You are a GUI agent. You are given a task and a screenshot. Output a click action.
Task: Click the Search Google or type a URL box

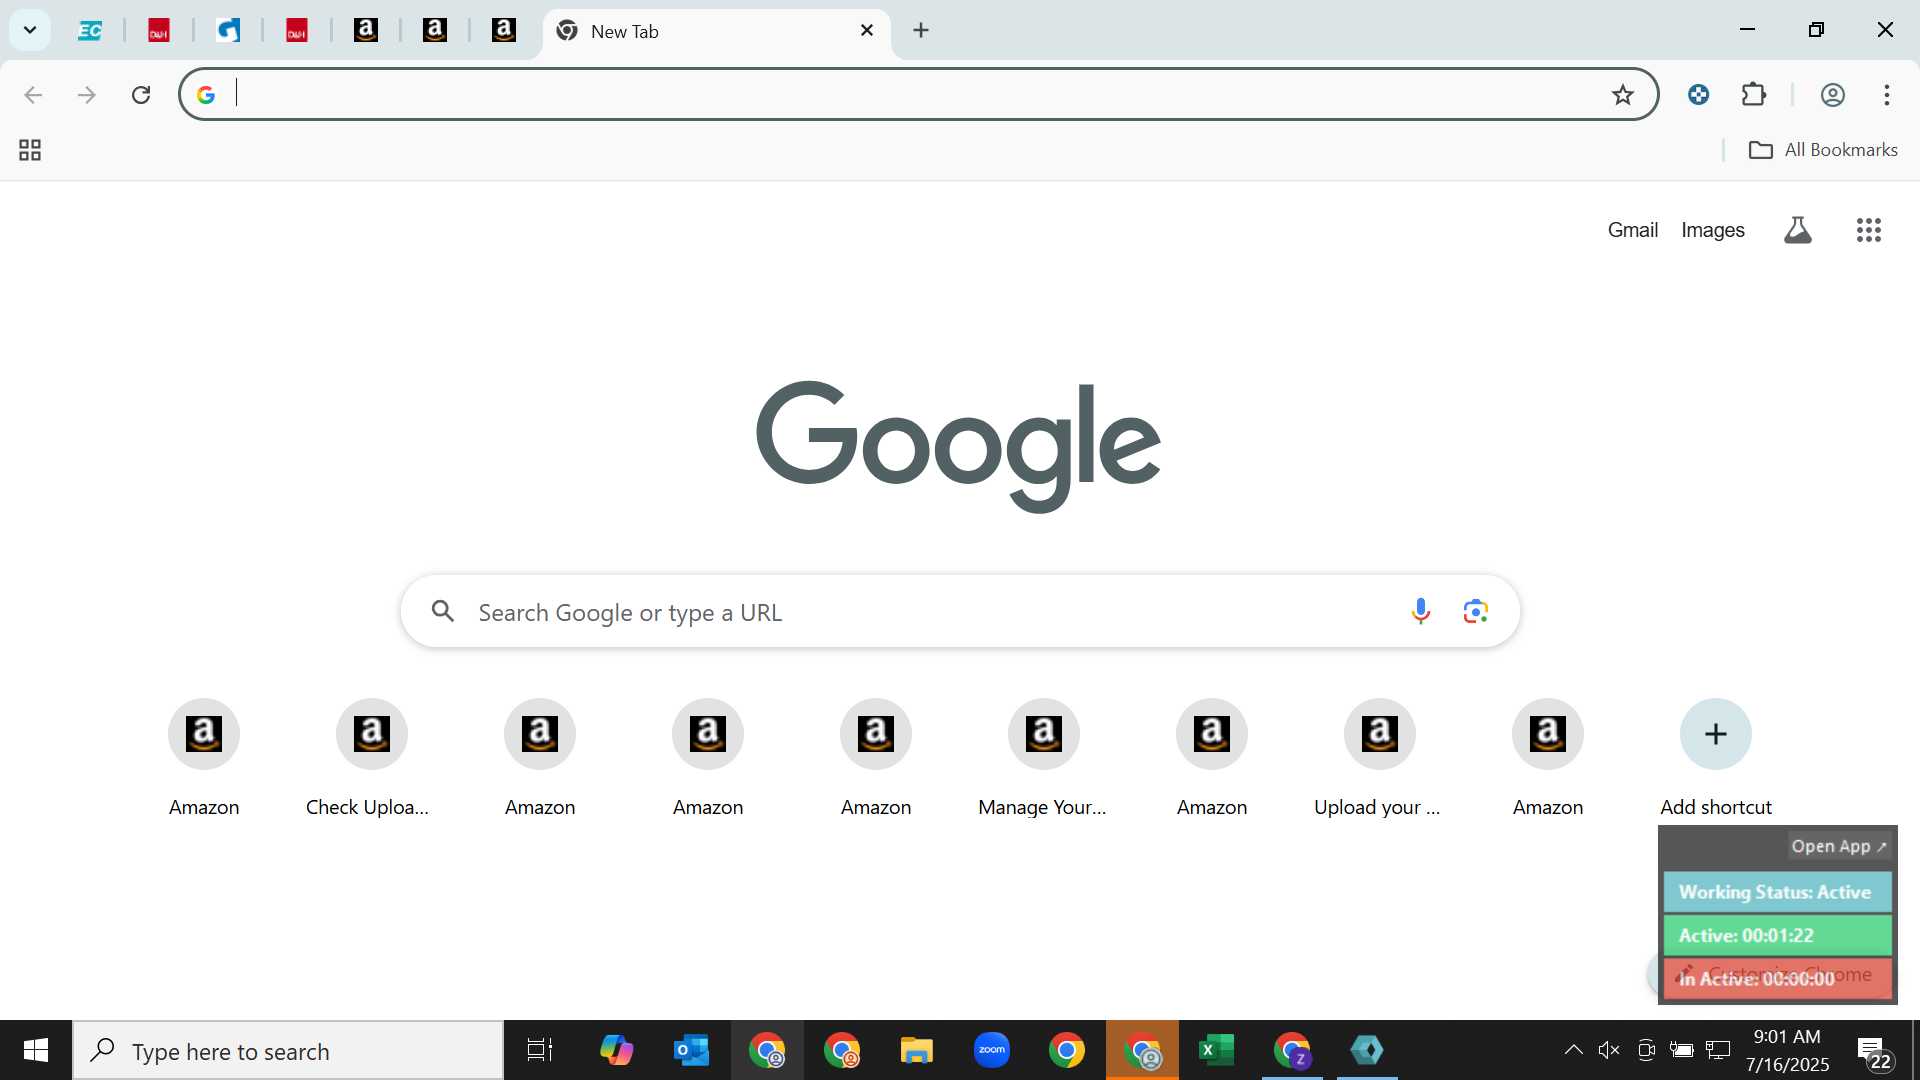coord(960,611)
